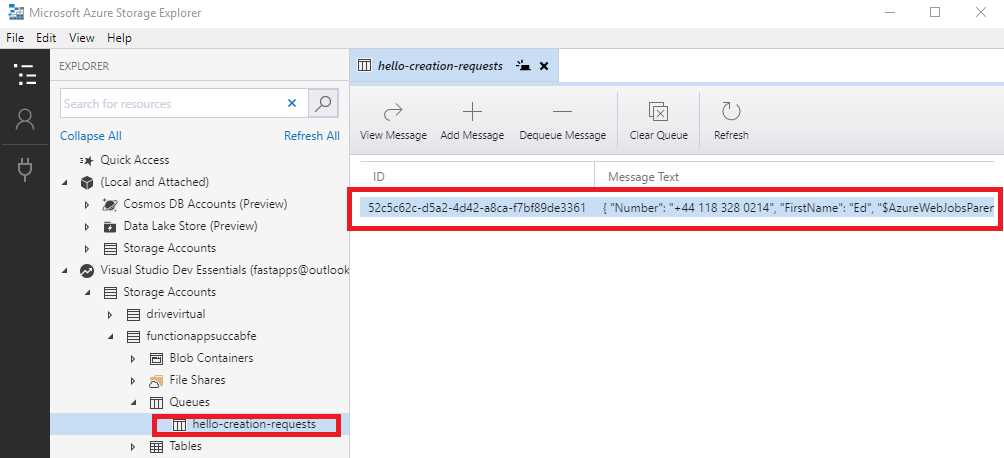Click the Cosmos DB Accounts planet icon
Screen dimensions: 1004x458
pos(109,205)
